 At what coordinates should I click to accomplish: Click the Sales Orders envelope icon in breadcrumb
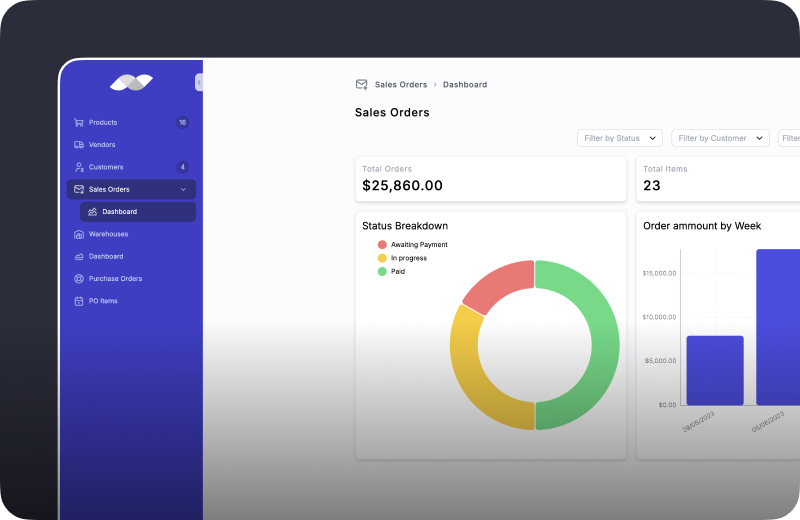pos(361,85)
